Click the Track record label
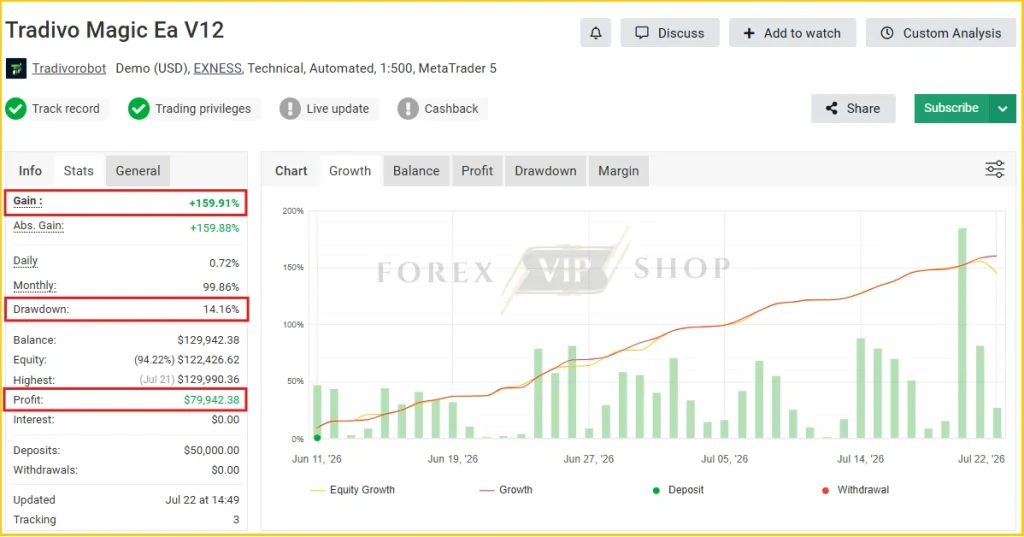This screenshot has height=537, width=1024. (x=66, y=108)
